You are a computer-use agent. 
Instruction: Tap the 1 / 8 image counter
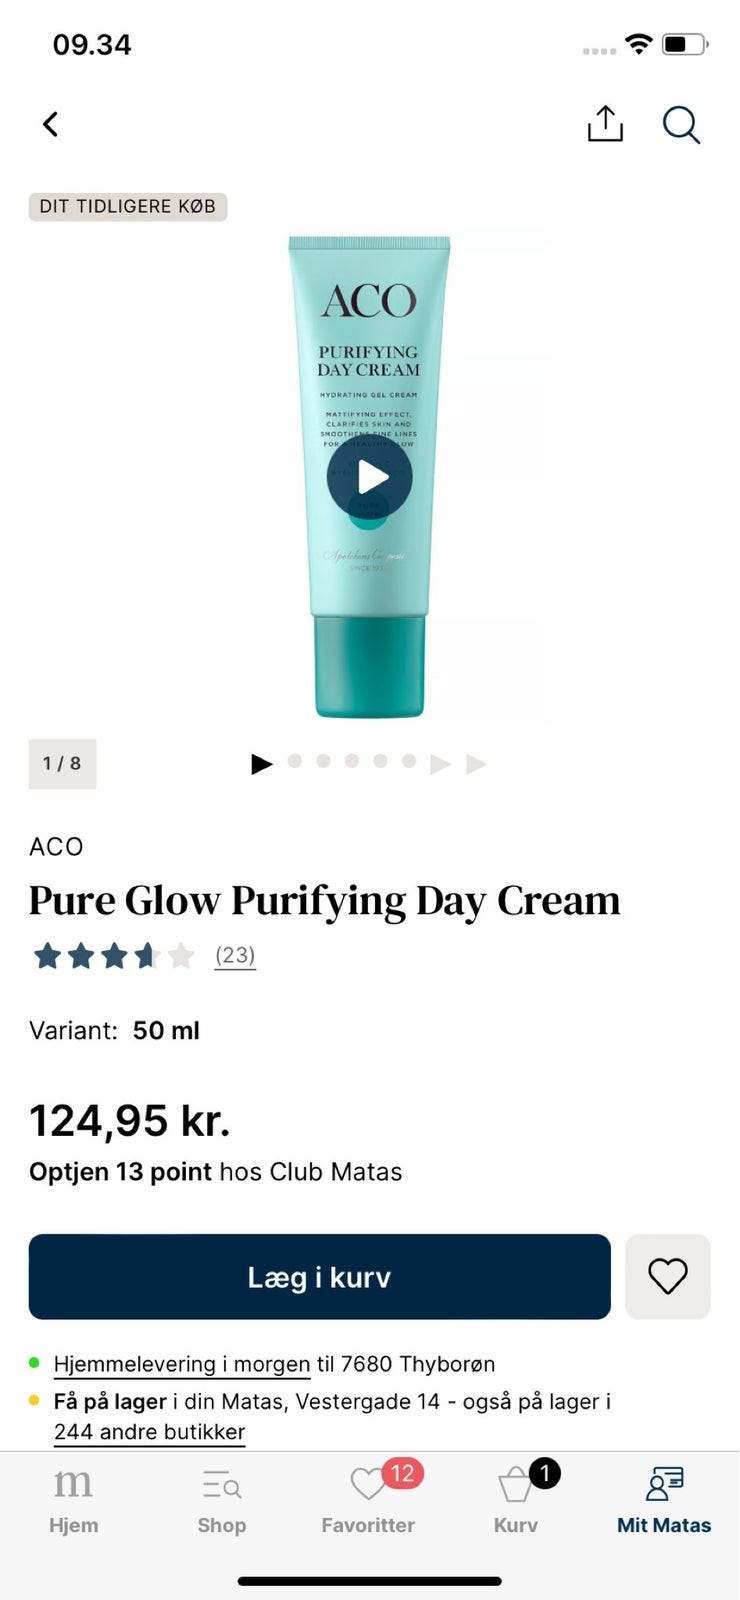[x=62, y=763]
